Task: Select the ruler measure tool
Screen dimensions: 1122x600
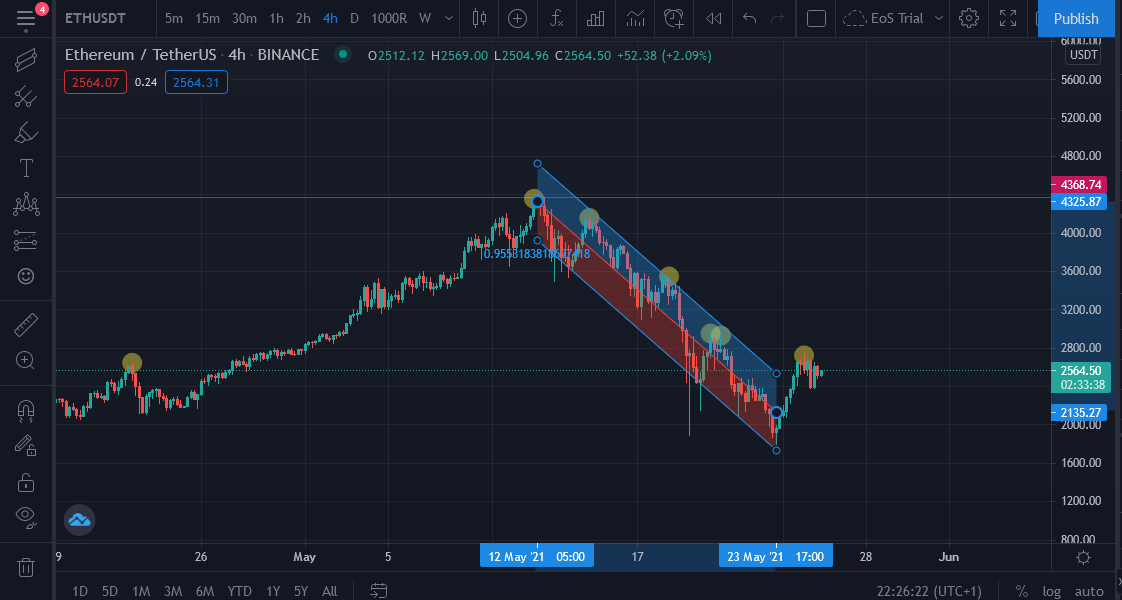Action: pos(26,325)
